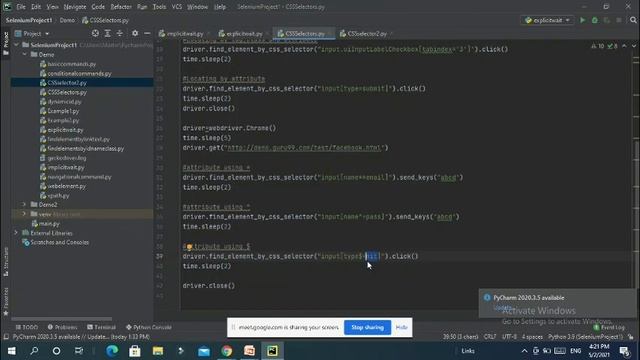Open the Event Log

(609, 327)
